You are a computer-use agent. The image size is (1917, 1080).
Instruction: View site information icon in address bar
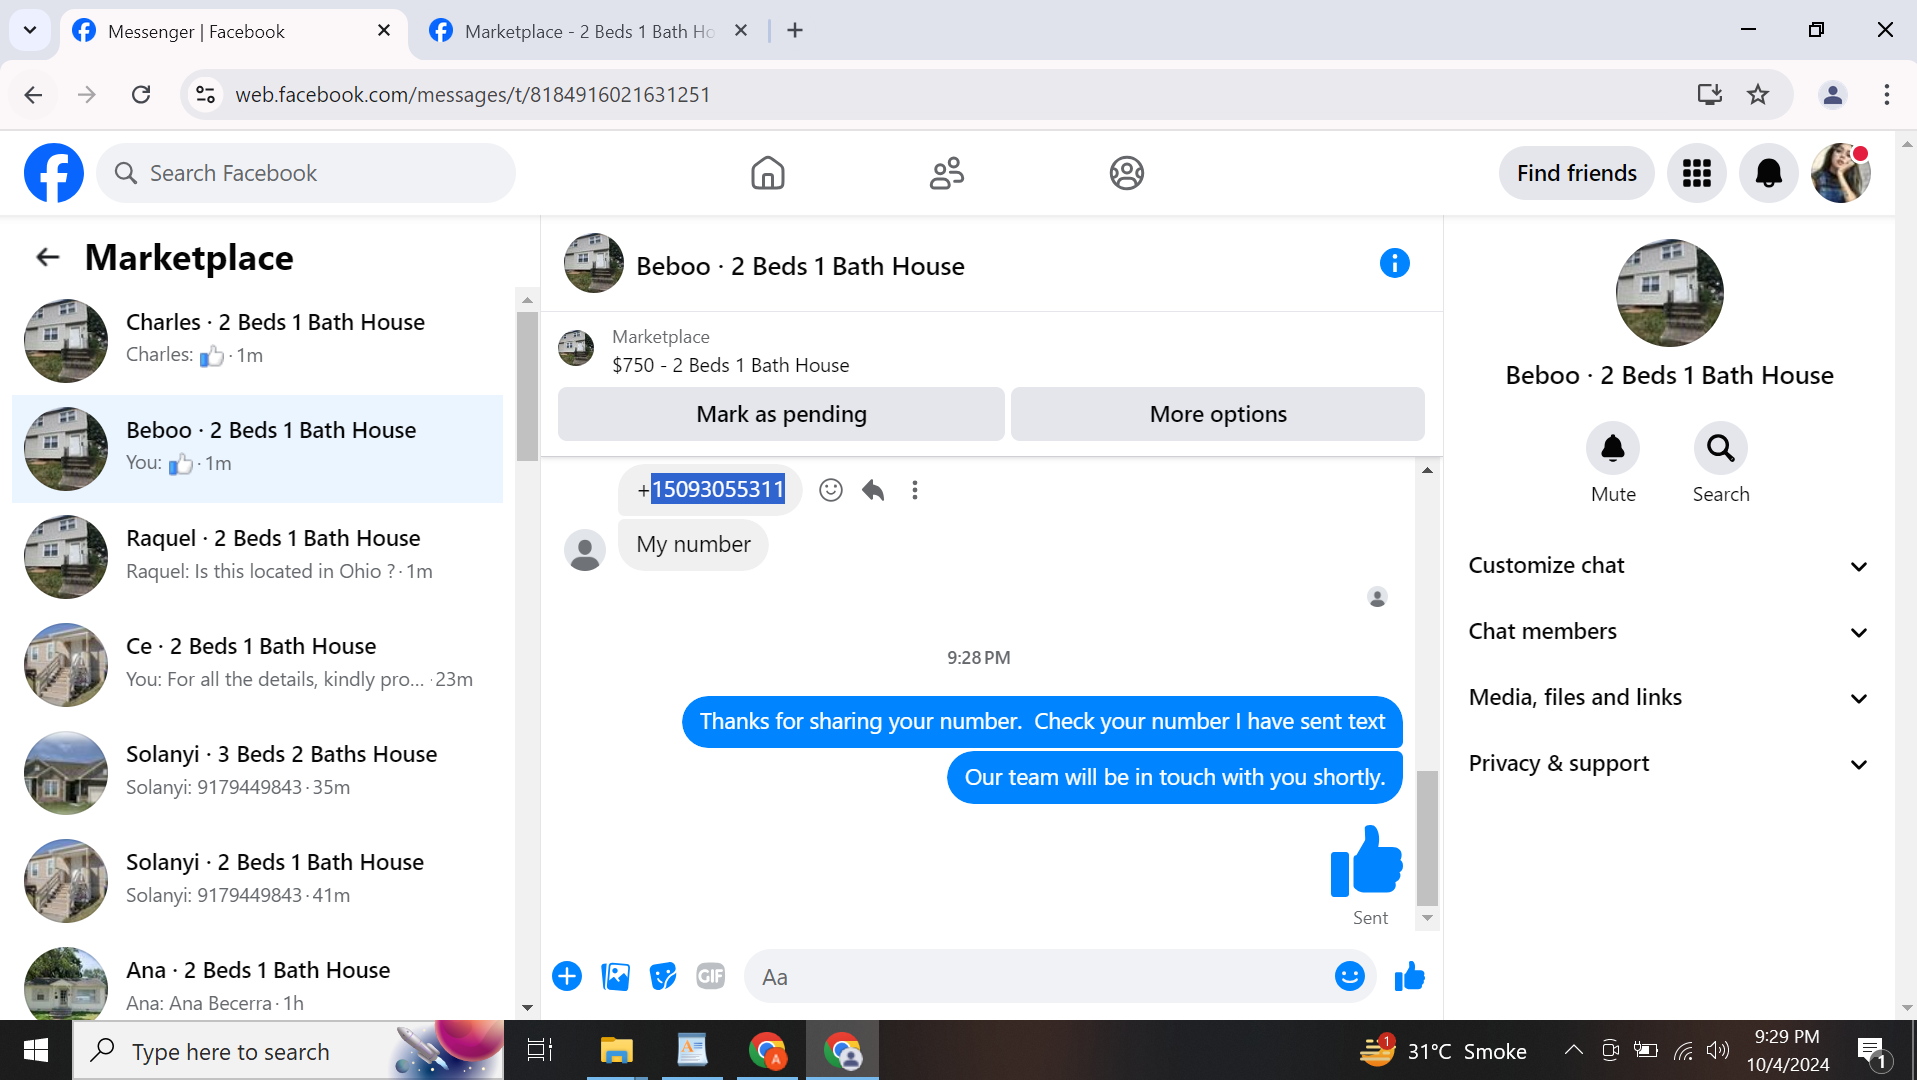(205, 94)
